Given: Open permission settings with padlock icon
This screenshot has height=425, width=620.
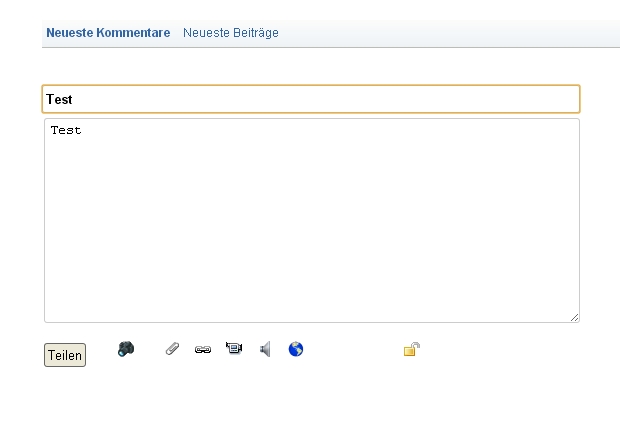Looking at the screenshot, I should click(412, 349).
